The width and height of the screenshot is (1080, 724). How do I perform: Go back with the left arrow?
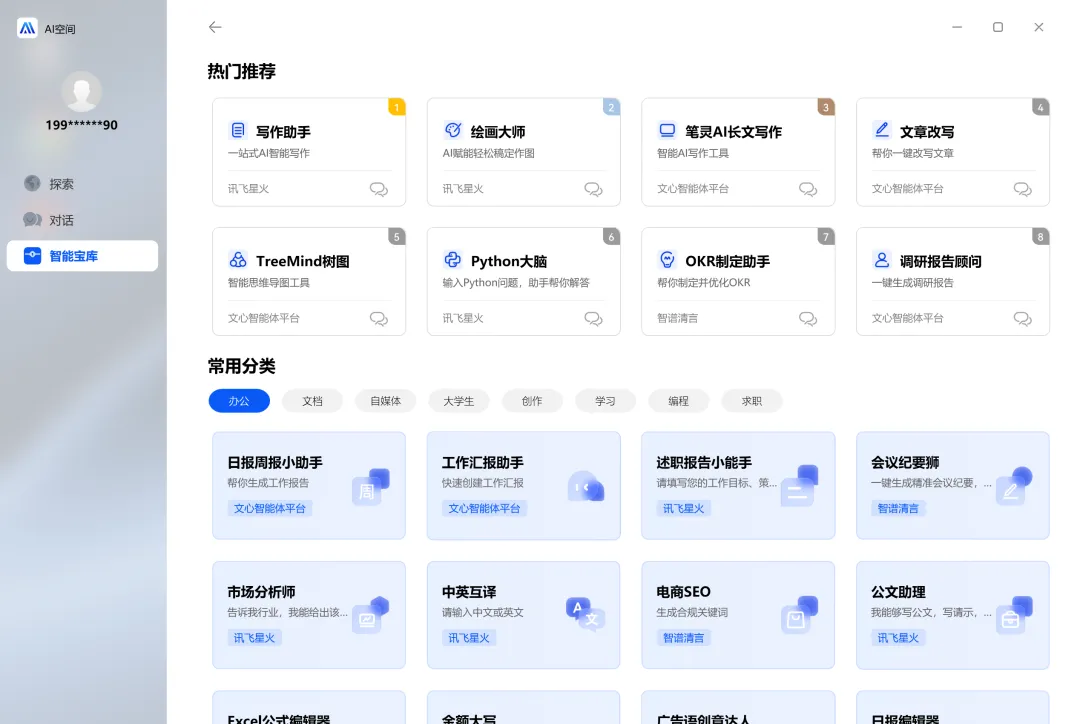[215, 27]
